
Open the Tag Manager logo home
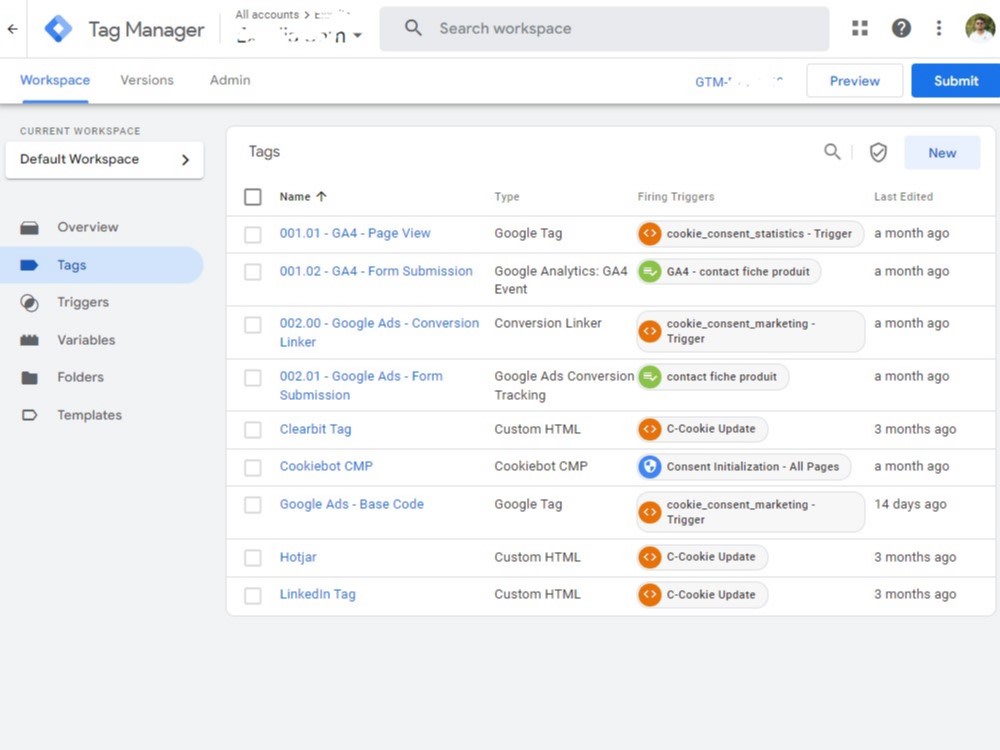[x=58, y=29]
